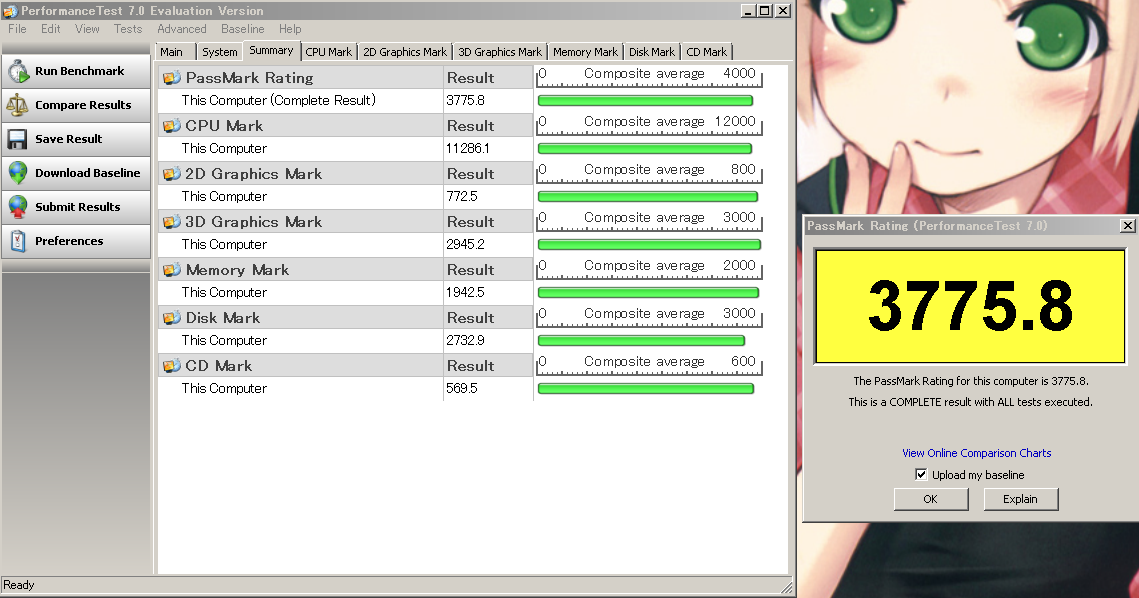Viewport: 1139px width, 598px height.
Task: Click the 2D Graphics Mark section header text
Action: pyautogui.click(x=253, y=174)
